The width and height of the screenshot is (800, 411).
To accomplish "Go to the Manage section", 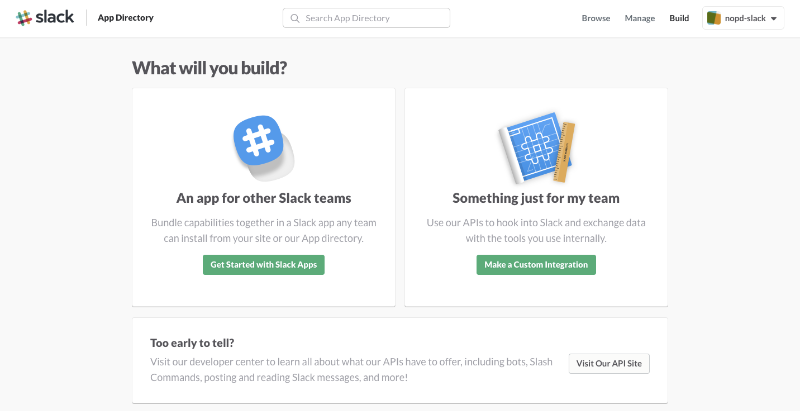I will click(640, 18).
